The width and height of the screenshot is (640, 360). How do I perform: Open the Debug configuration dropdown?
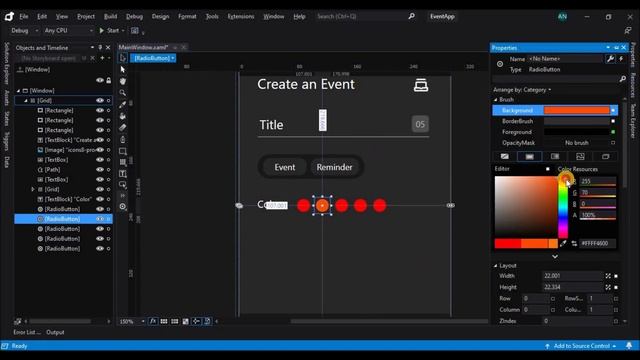24,31
